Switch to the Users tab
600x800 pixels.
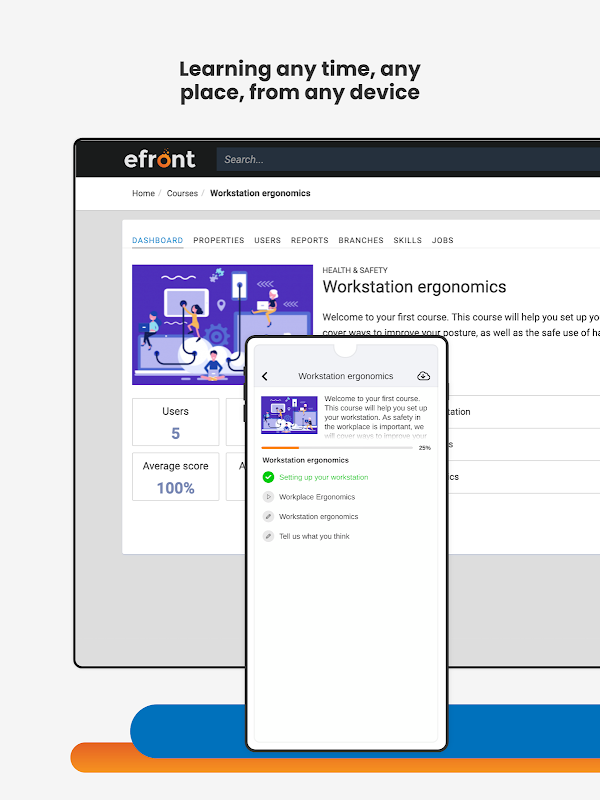[x=268, y=240]
